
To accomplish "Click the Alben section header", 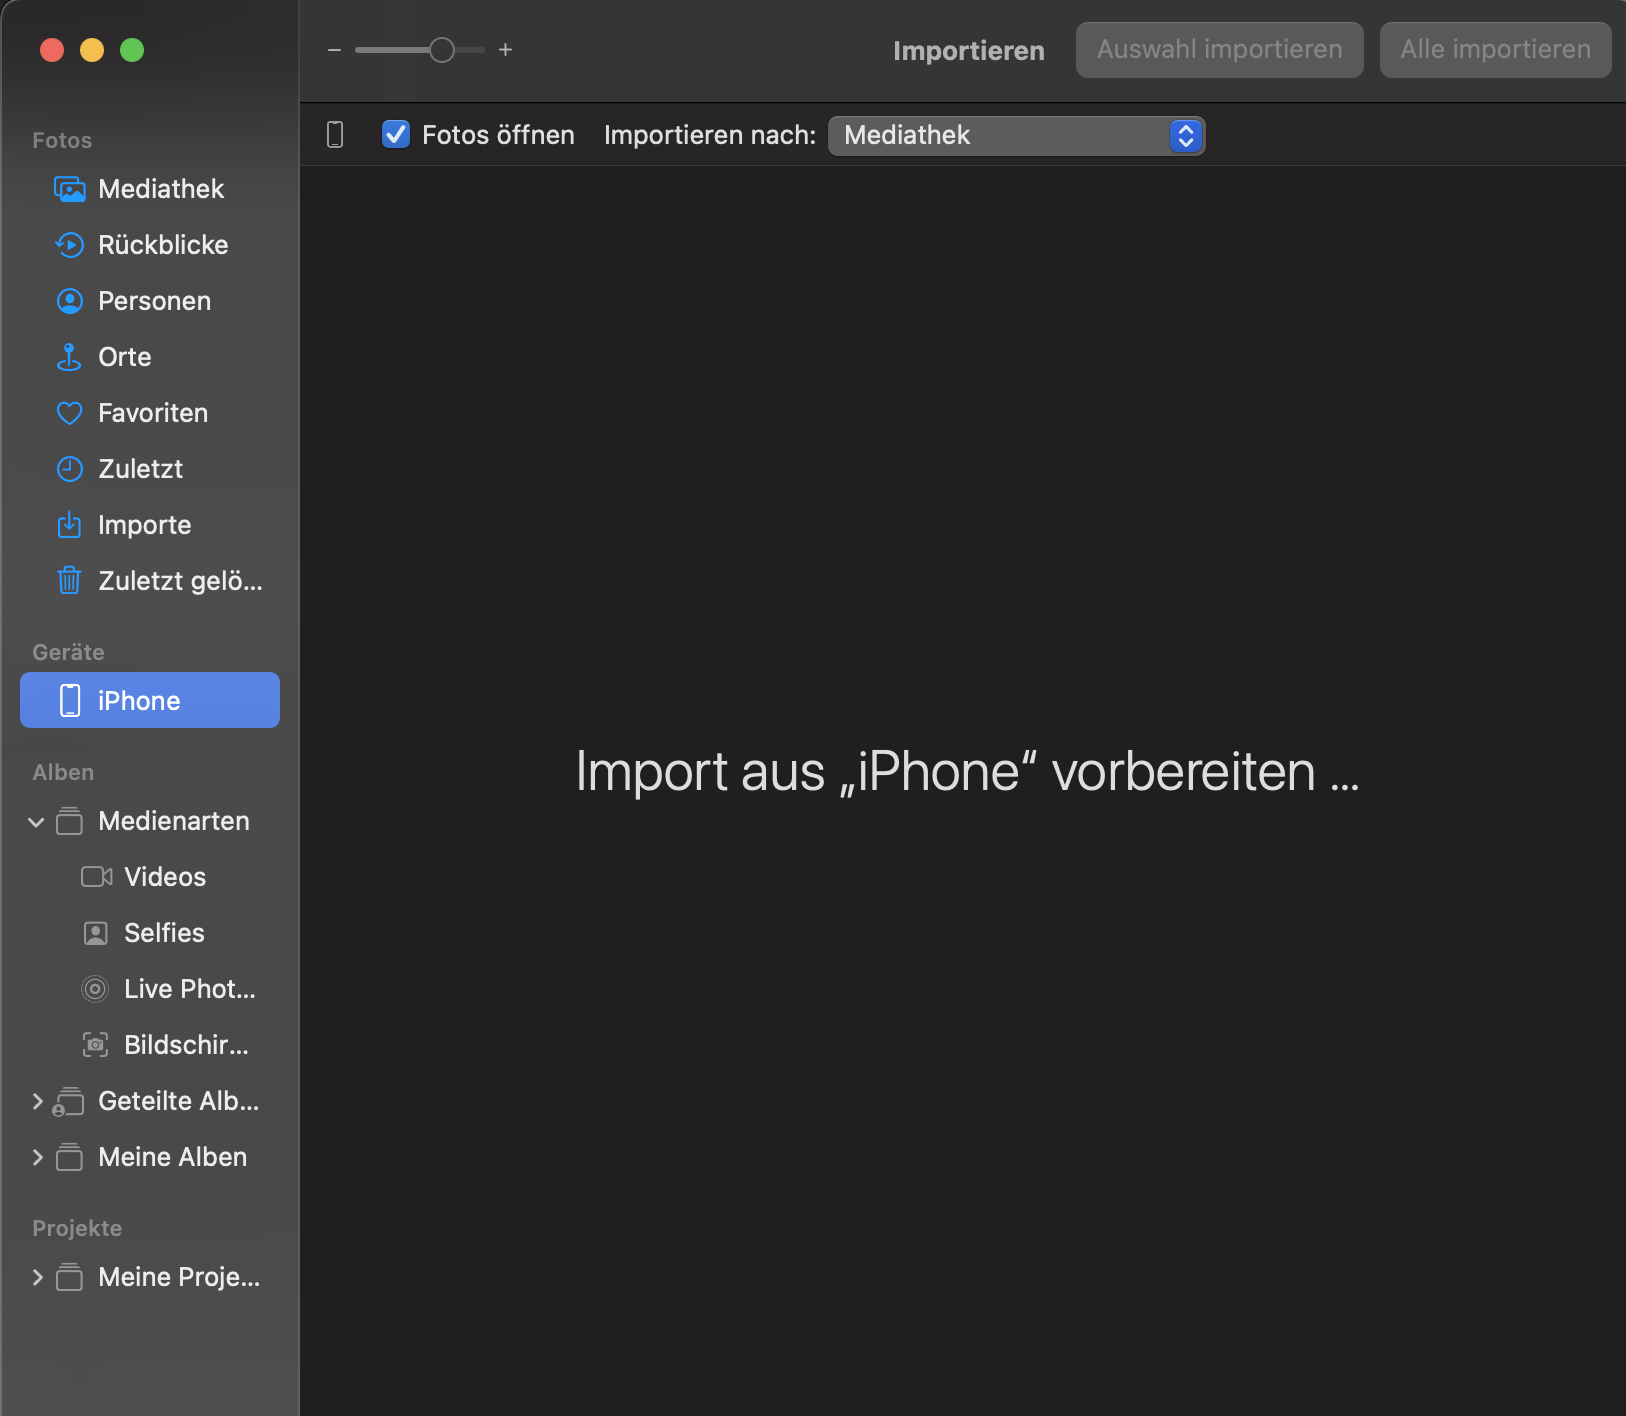I will coord(63,772).
